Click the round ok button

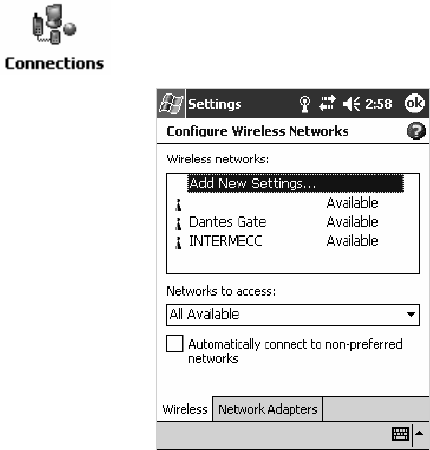point(415,103)
